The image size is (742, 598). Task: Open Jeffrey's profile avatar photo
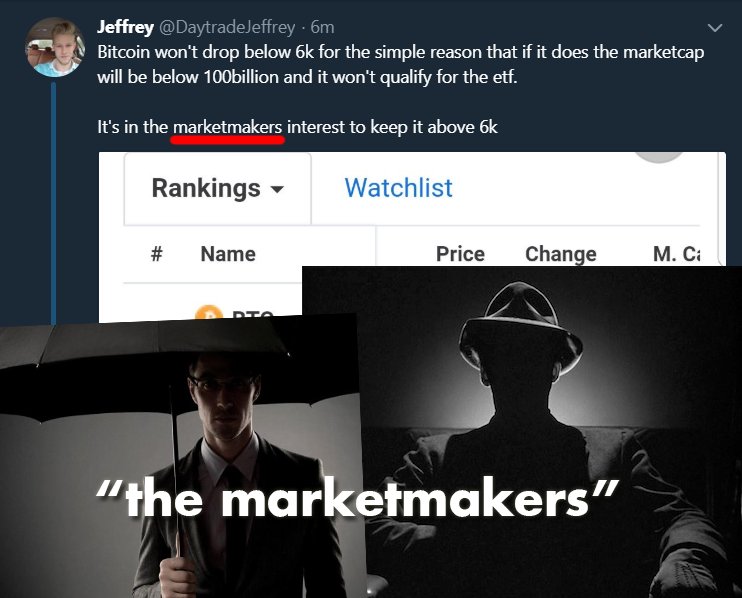pos(55,47)
